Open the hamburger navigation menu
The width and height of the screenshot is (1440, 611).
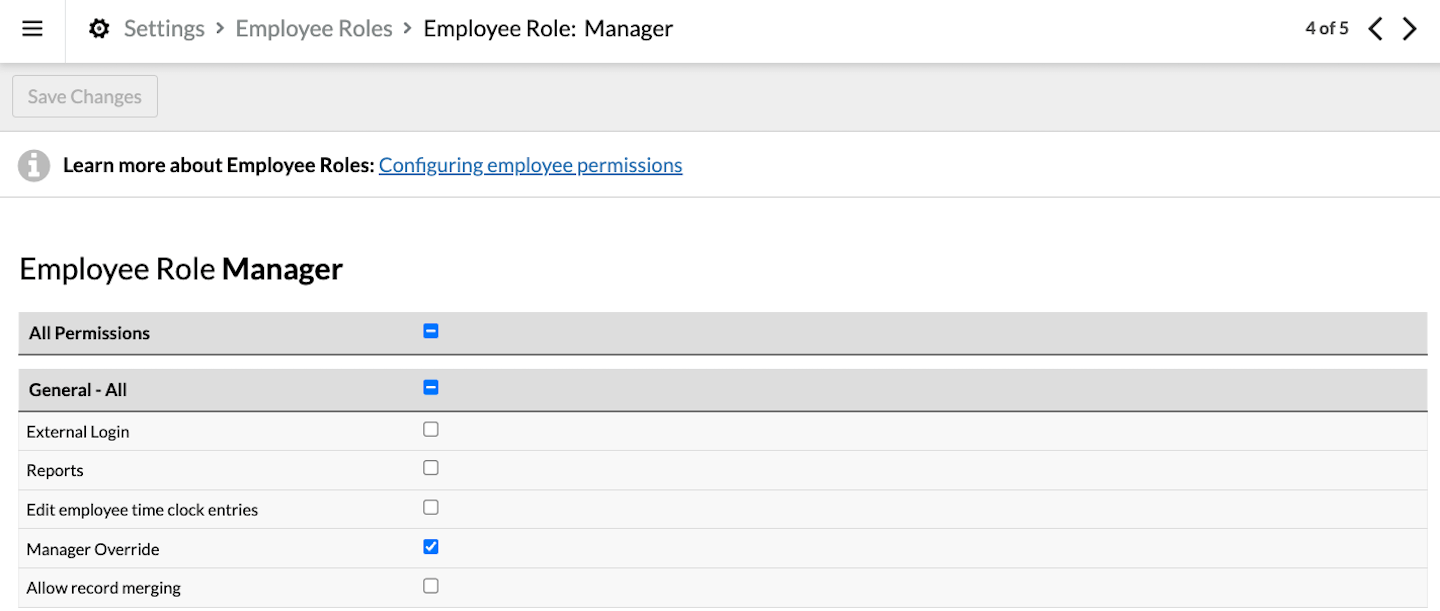click(32, 28)
